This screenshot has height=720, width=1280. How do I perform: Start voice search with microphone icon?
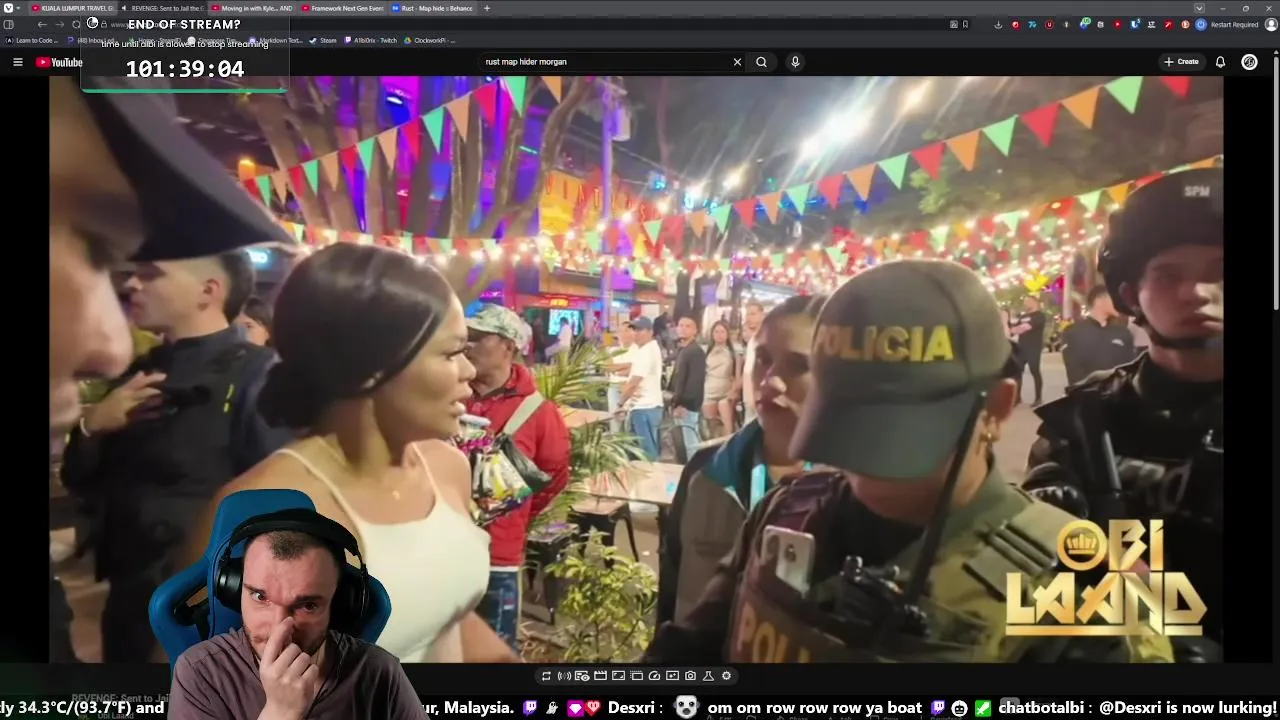[x=795, y=62]
